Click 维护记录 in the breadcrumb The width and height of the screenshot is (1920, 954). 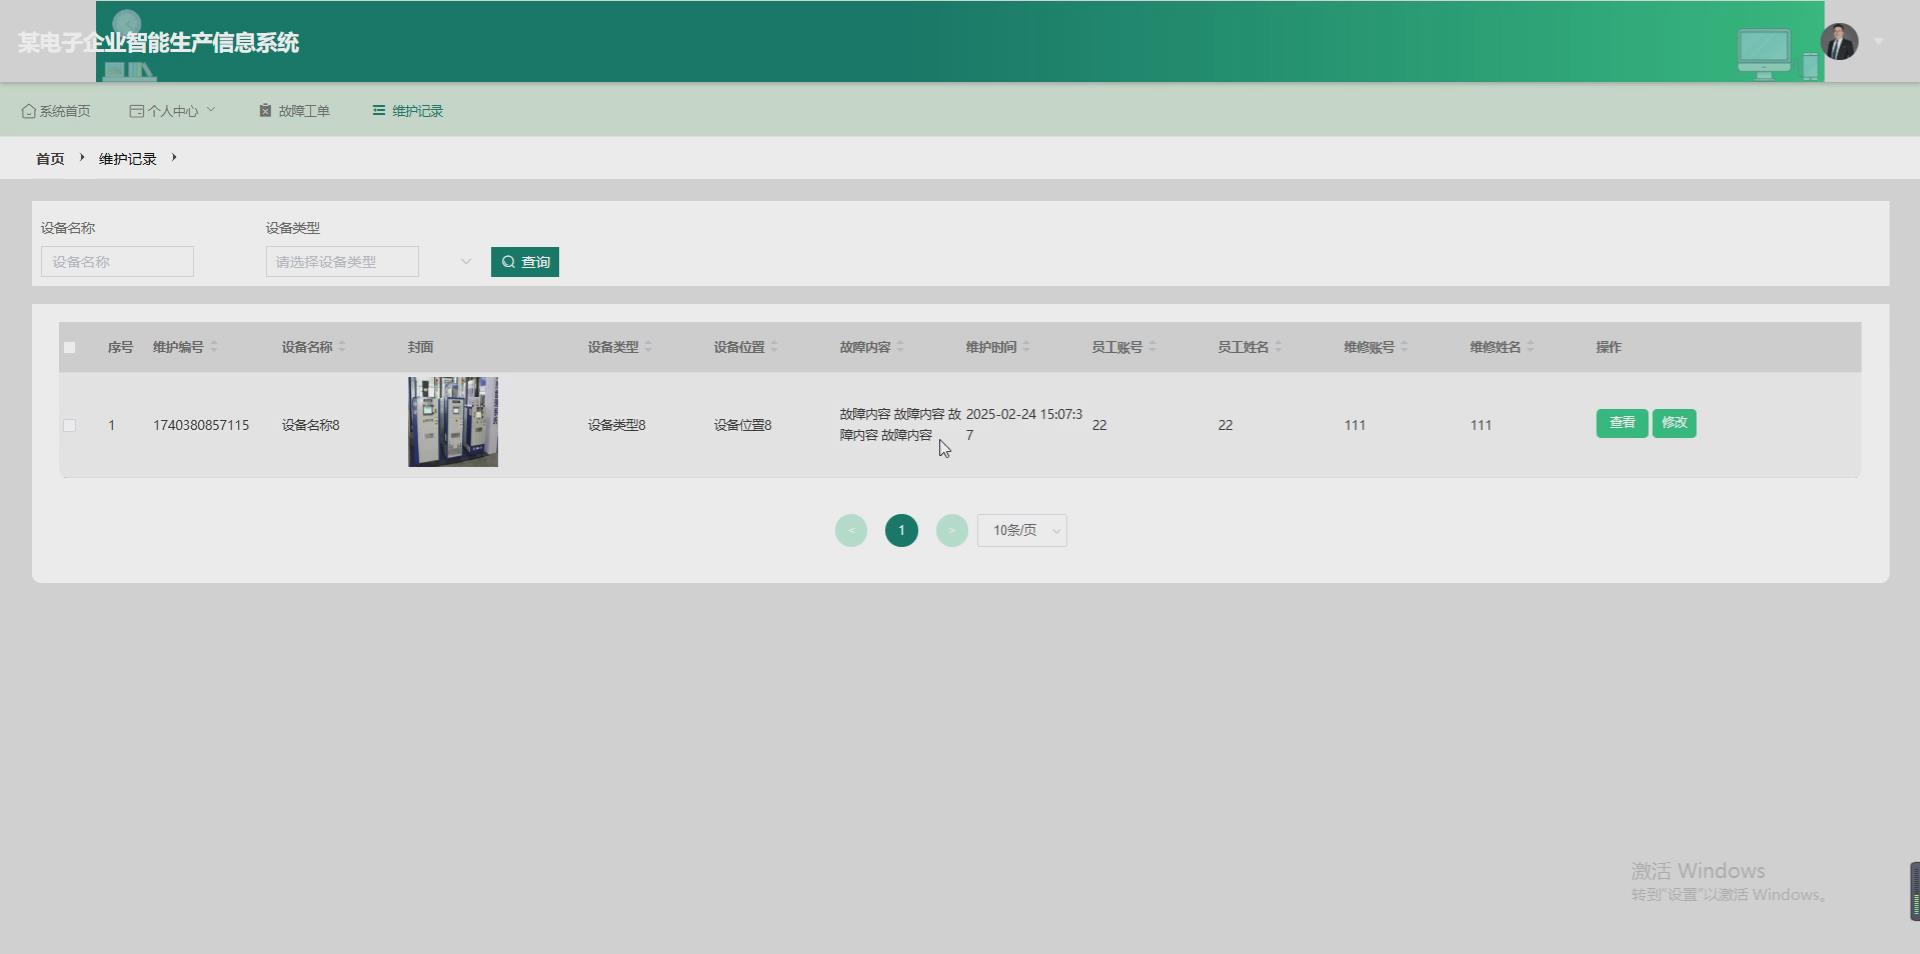[x=127, y=159]
